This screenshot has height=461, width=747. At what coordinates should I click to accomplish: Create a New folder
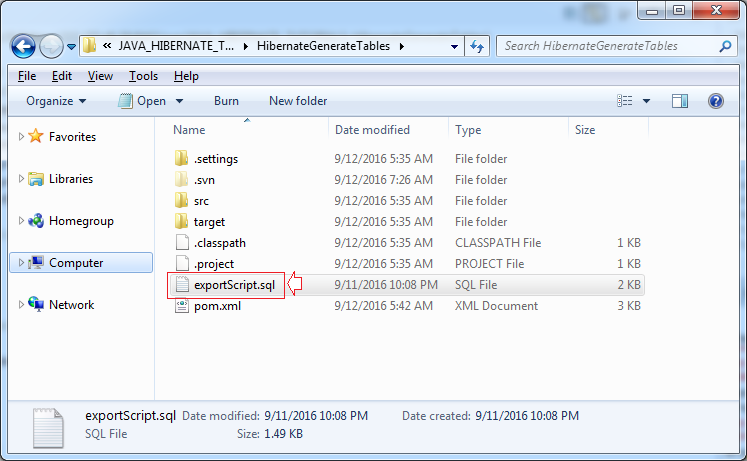click(298, 101)
